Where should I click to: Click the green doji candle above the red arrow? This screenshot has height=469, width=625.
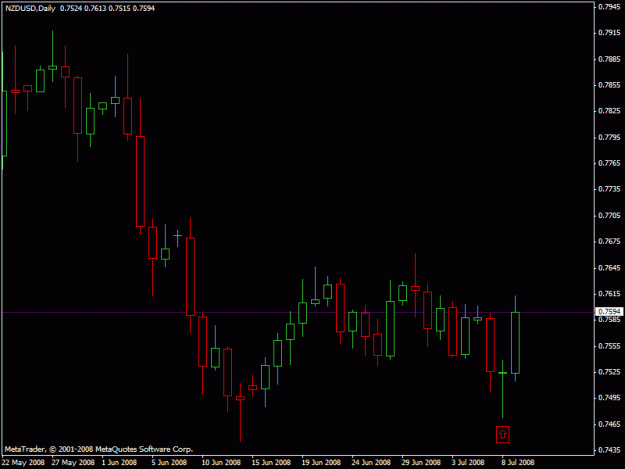[503, 373]
